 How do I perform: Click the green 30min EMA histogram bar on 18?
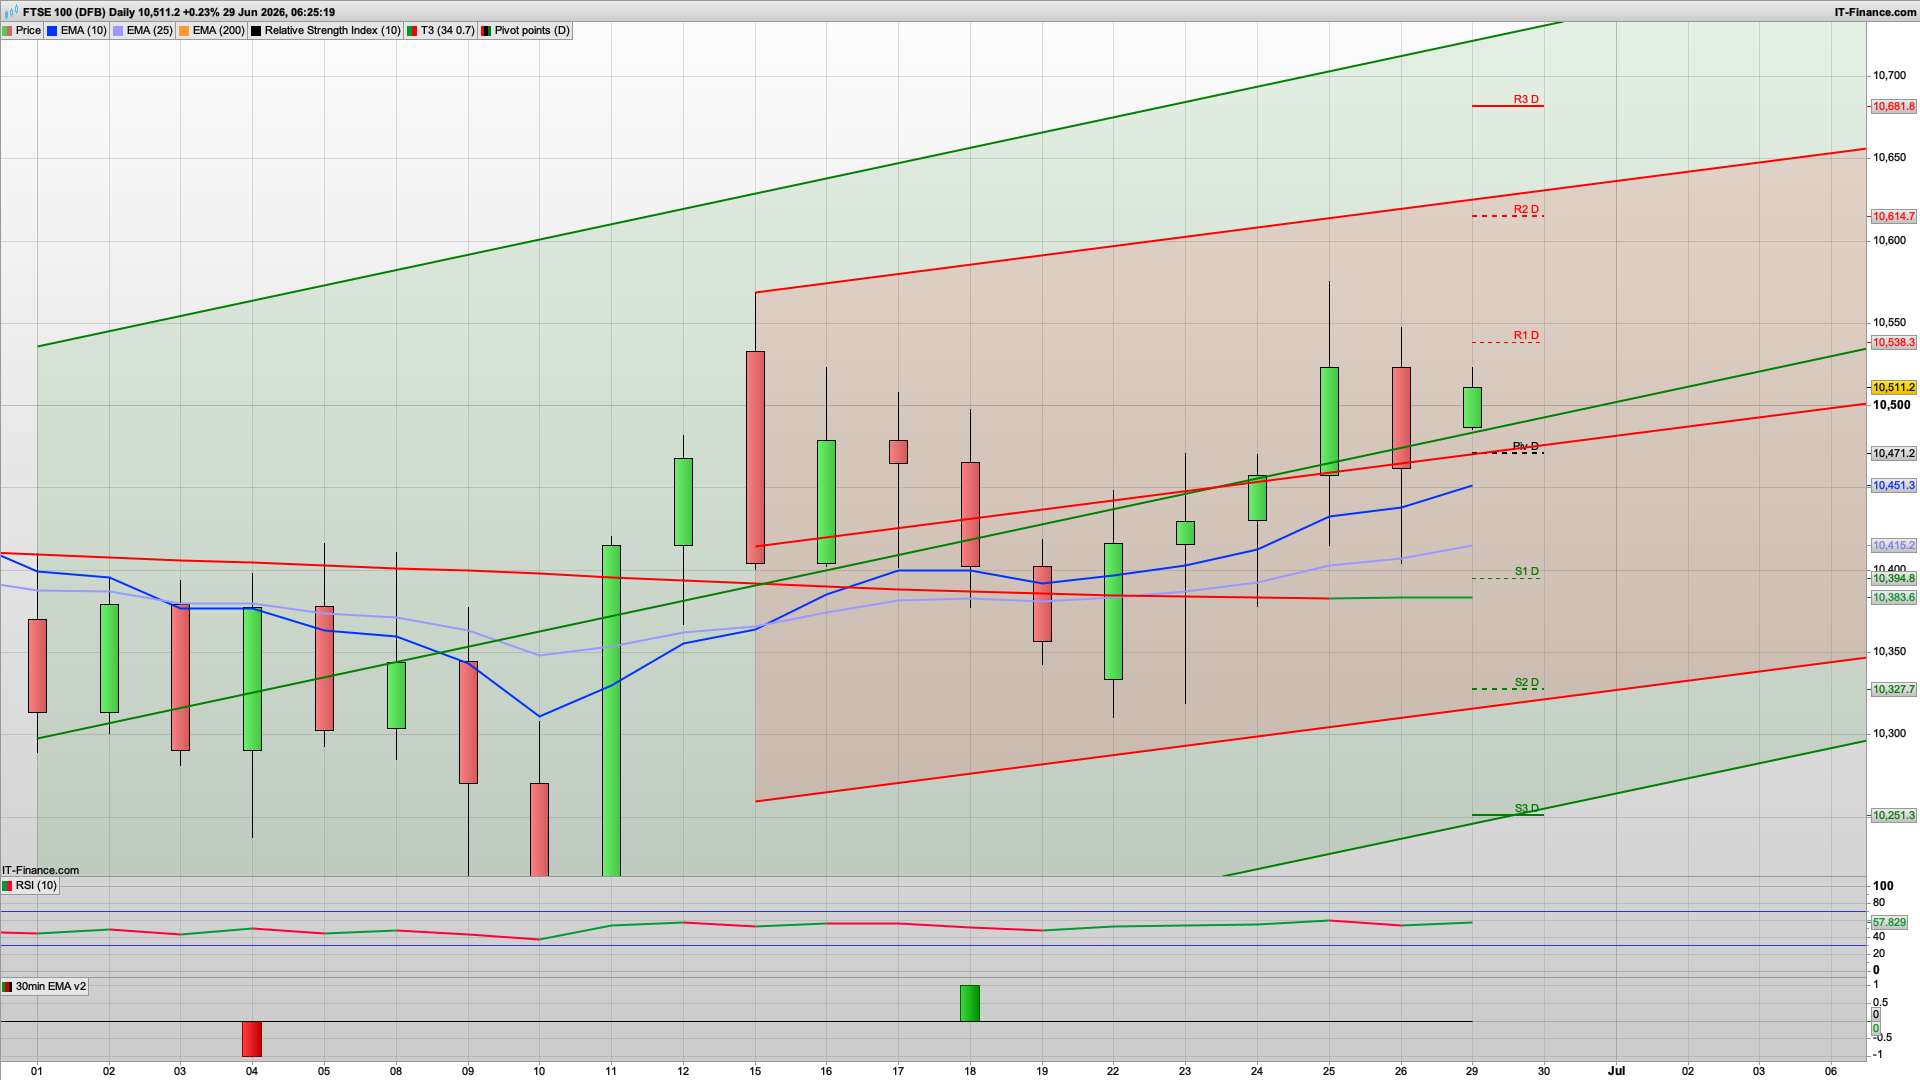[x=970, y=1004]
